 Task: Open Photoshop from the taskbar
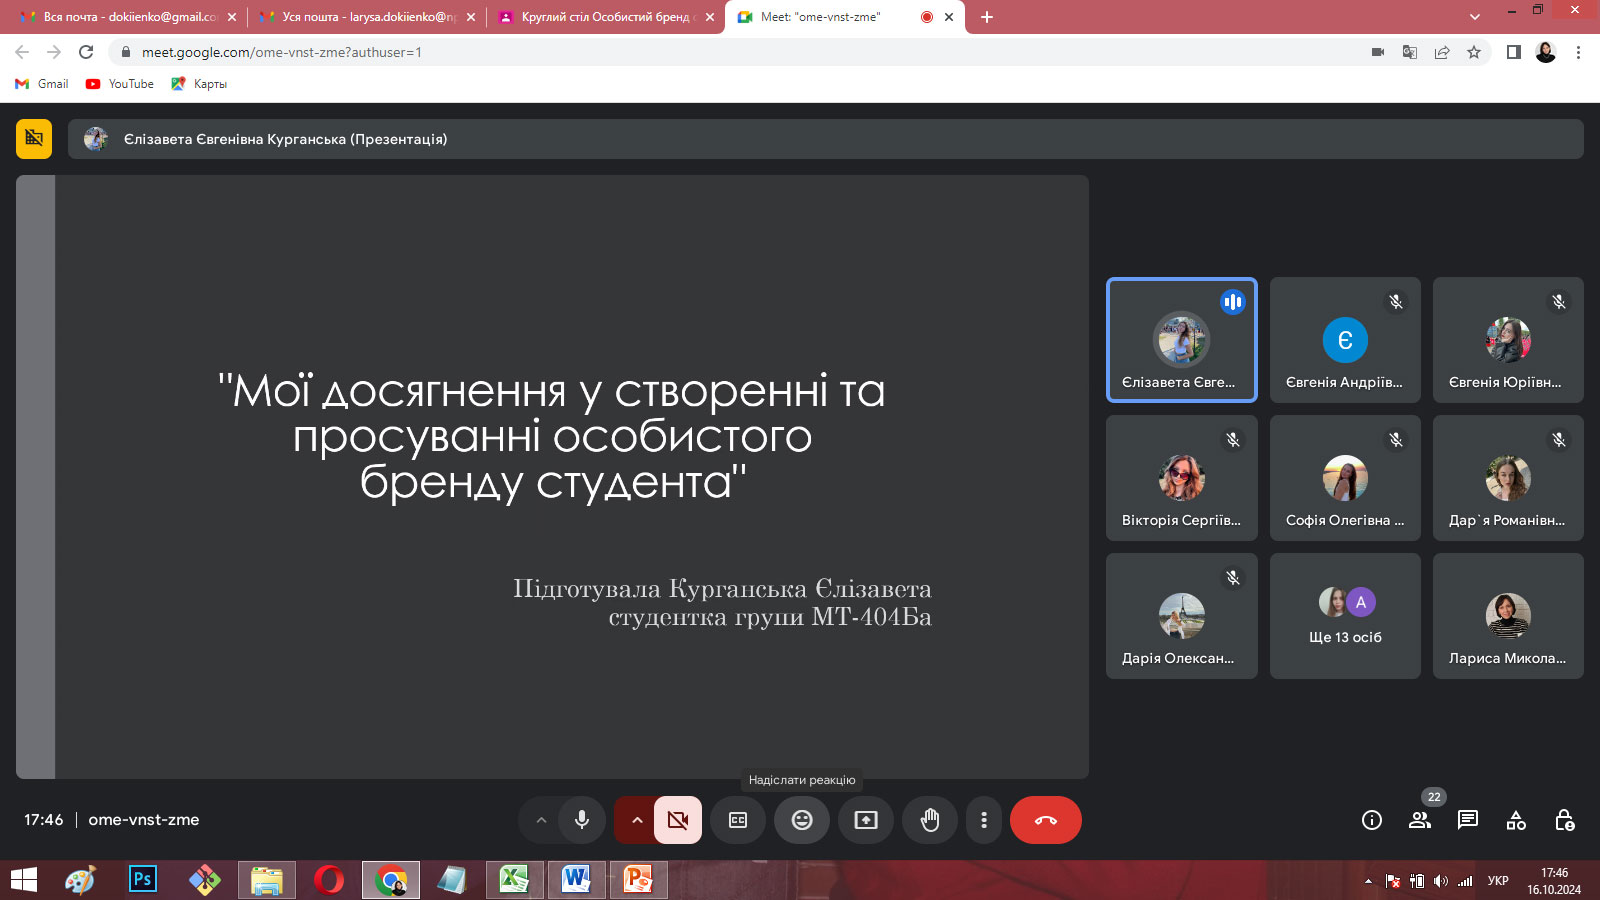pyautogui.click(x=143, y=880)
